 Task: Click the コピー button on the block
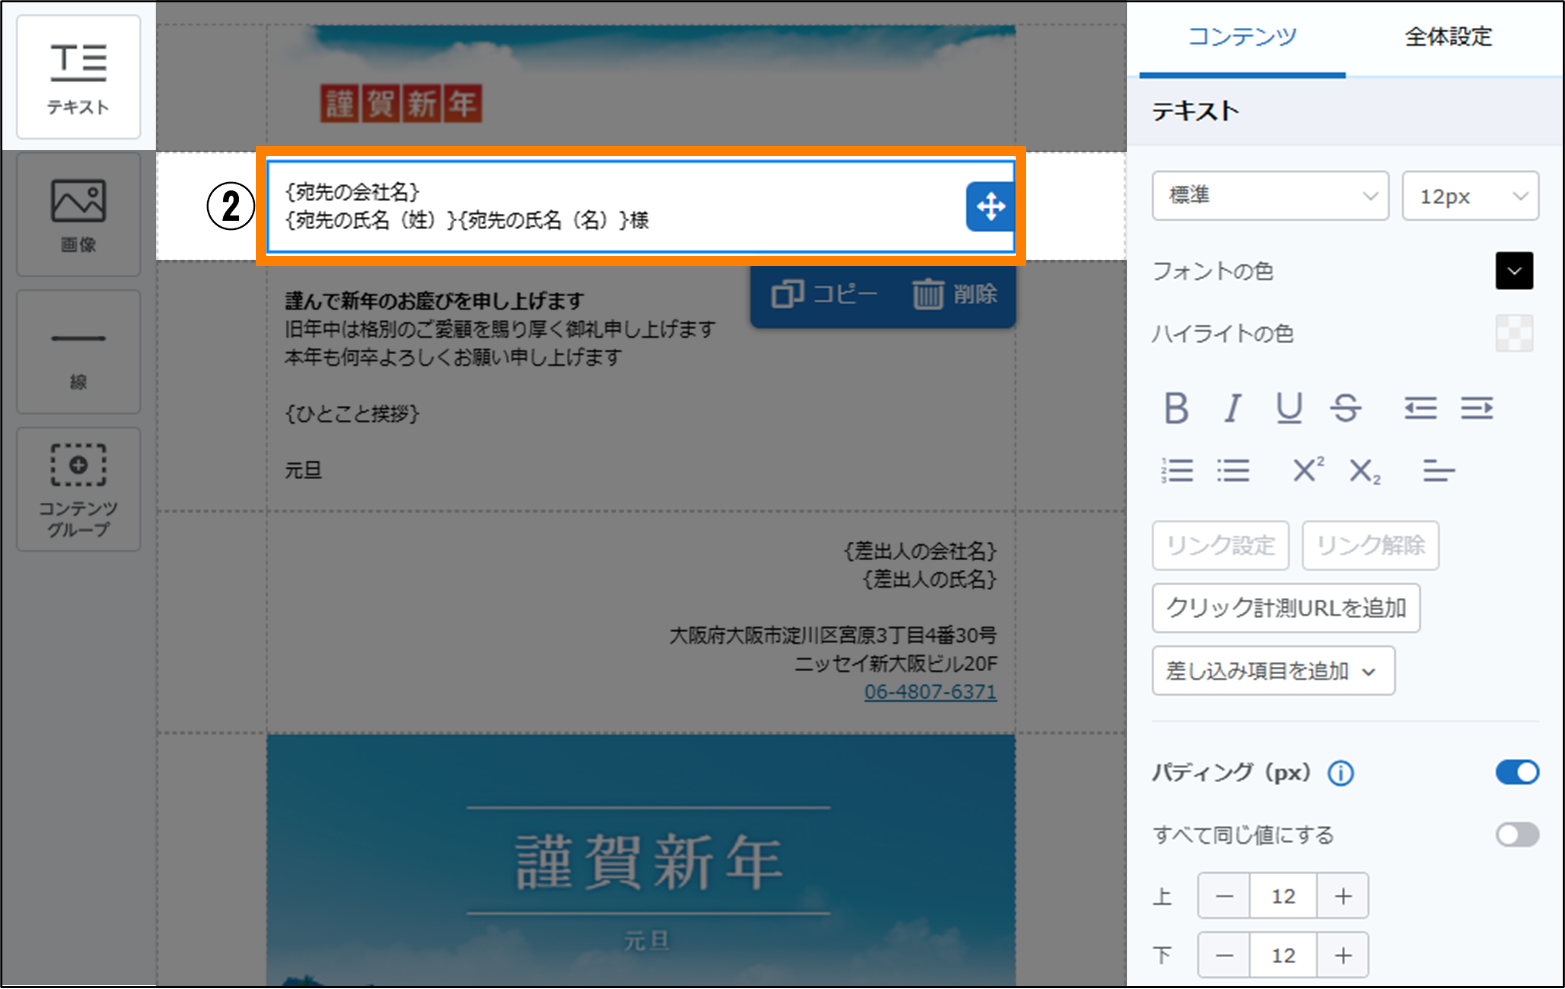pos(825,294)
